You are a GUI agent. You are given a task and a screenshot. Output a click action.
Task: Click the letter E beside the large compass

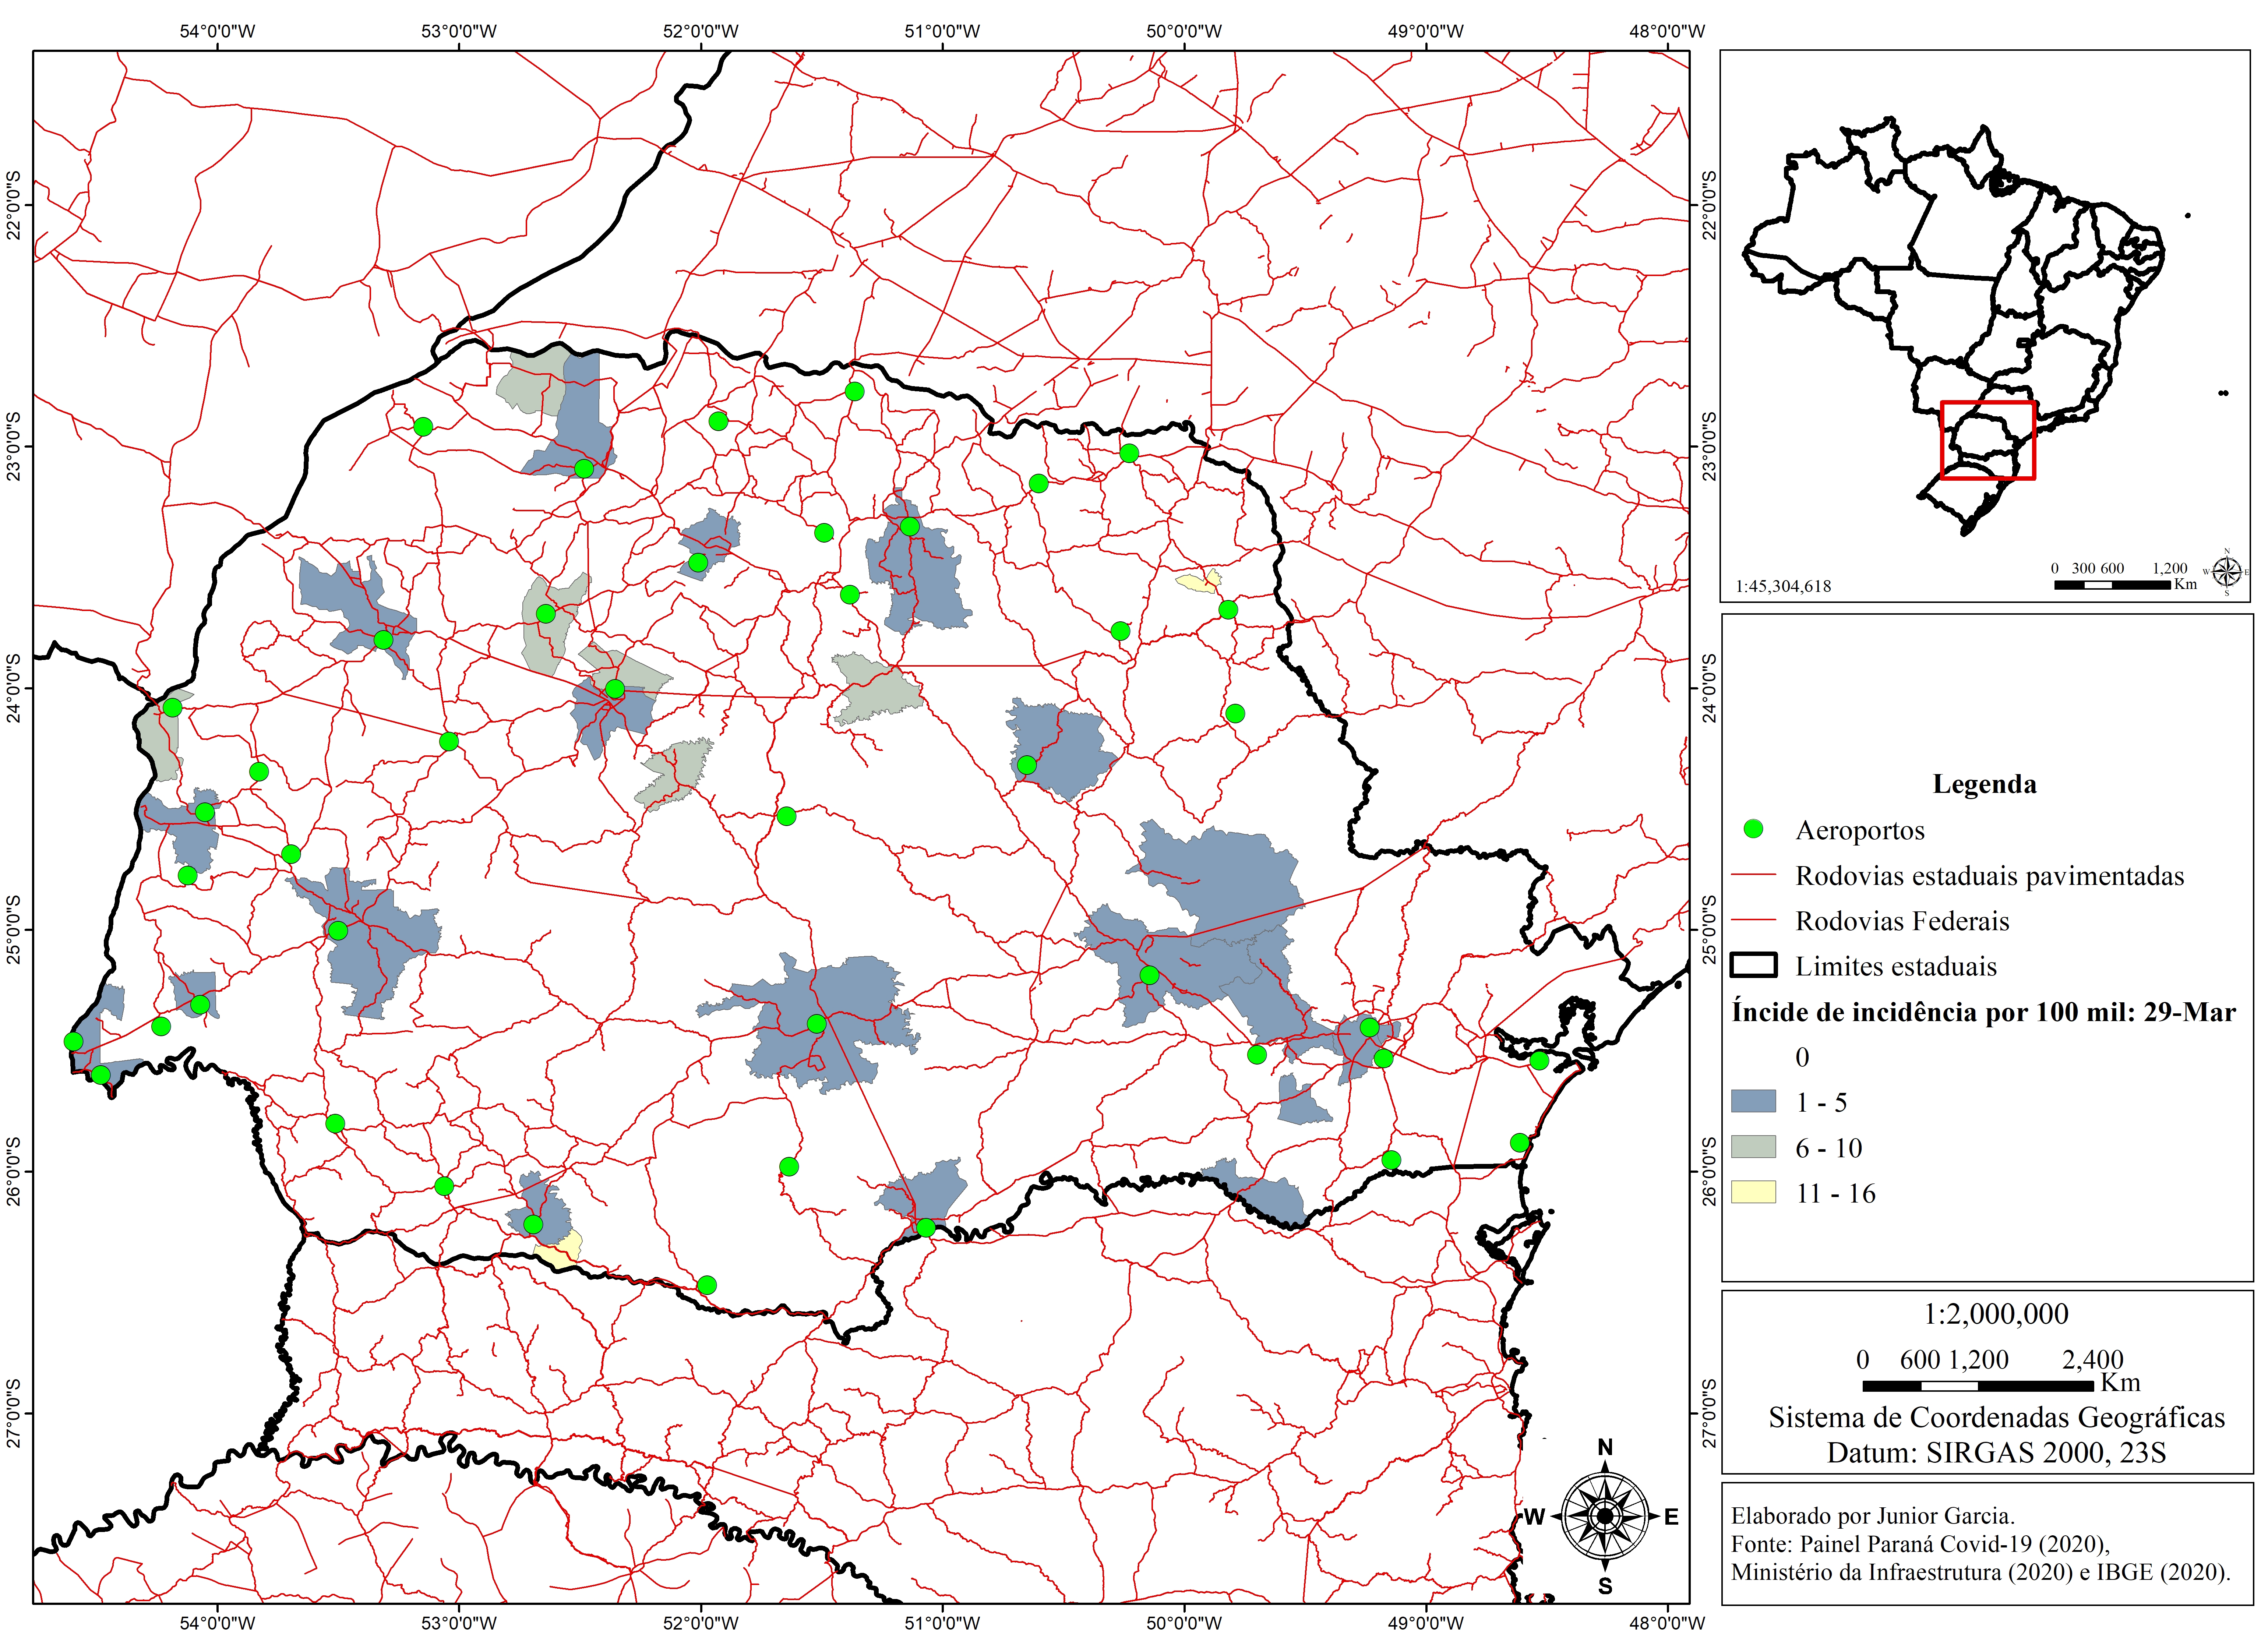point(1671,1517)
